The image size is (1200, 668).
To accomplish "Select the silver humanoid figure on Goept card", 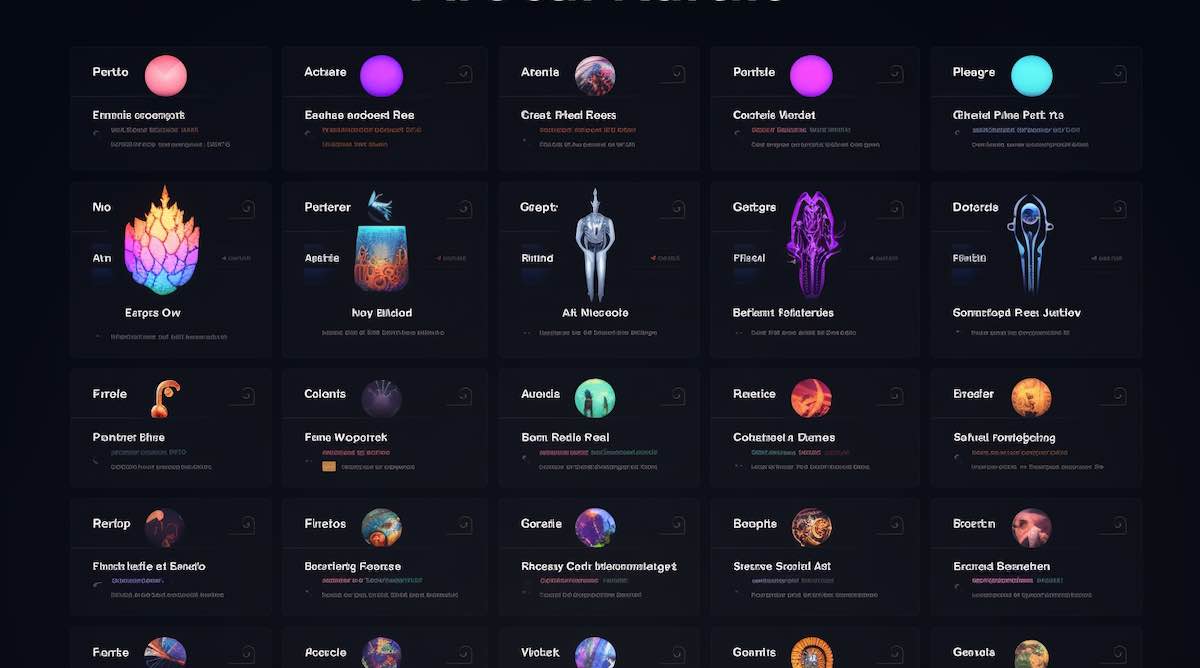I will (595, 245).
